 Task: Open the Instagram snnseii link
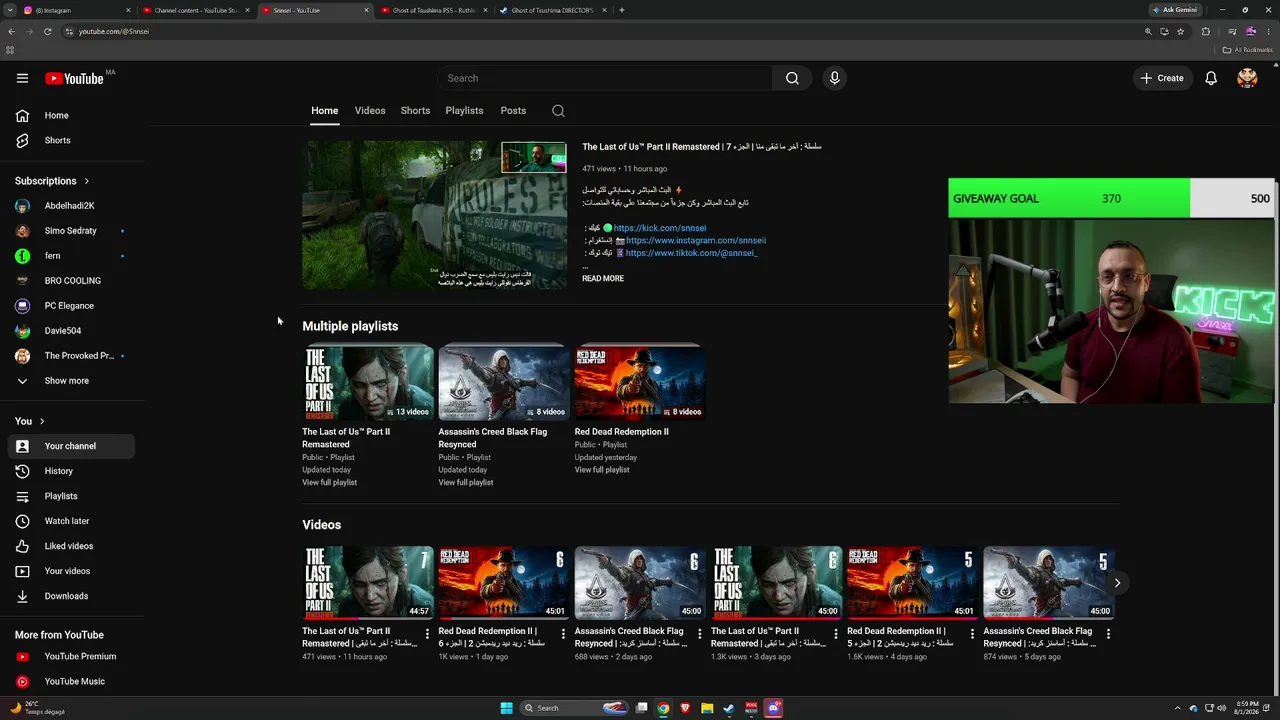pyautogui.click(x=696, y=241)
